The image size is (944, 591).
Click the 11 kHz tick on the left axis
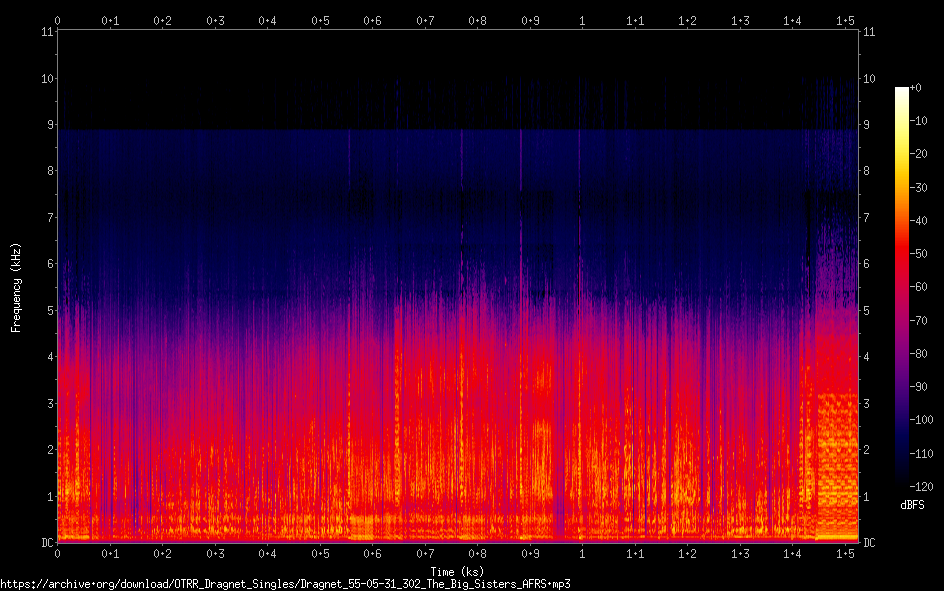tap(46, 32)
